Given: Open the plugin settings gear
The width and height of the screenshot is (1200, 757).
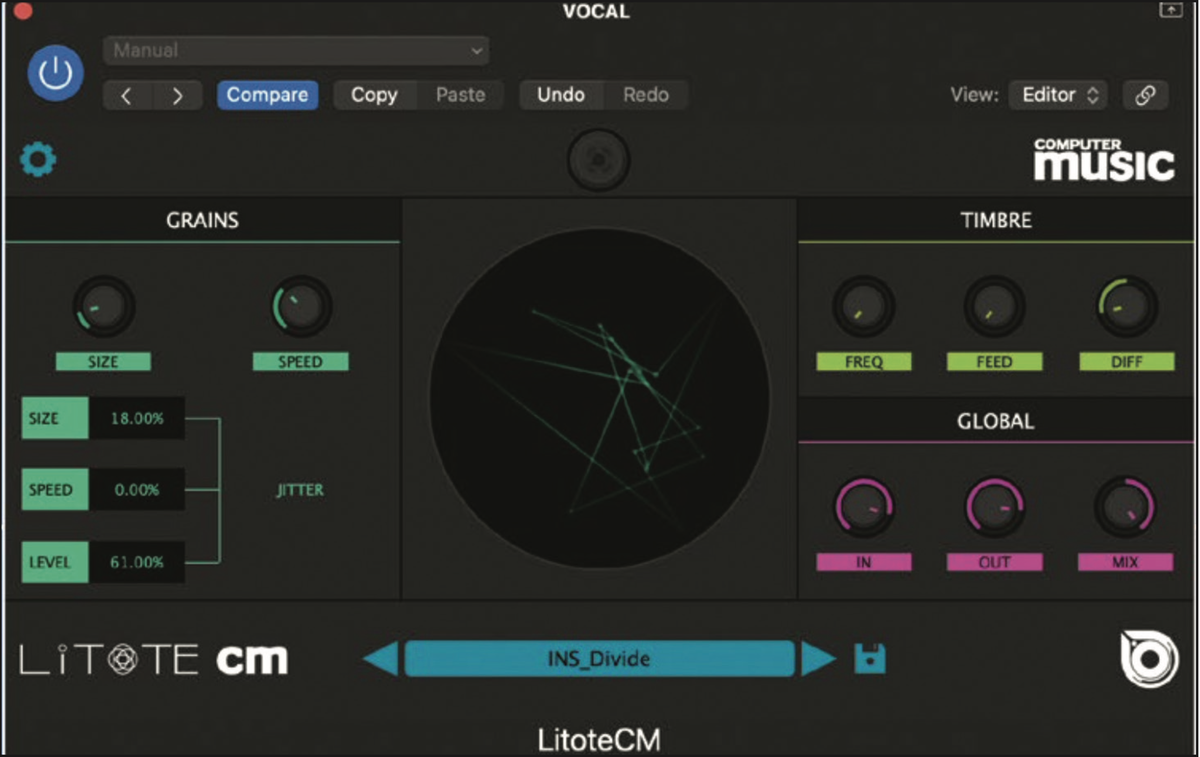Looking at the screenshot, I should (37, 159).
